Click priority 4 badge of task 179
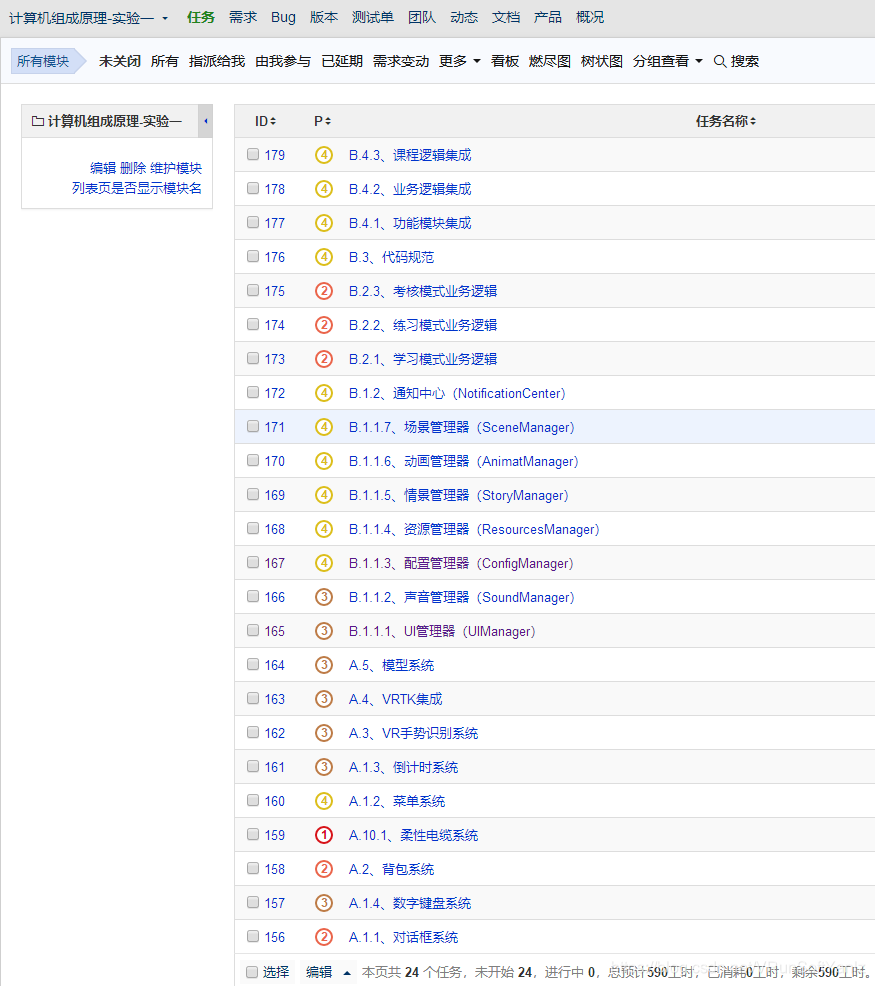 pyautogui.click(x=323, y=155)
